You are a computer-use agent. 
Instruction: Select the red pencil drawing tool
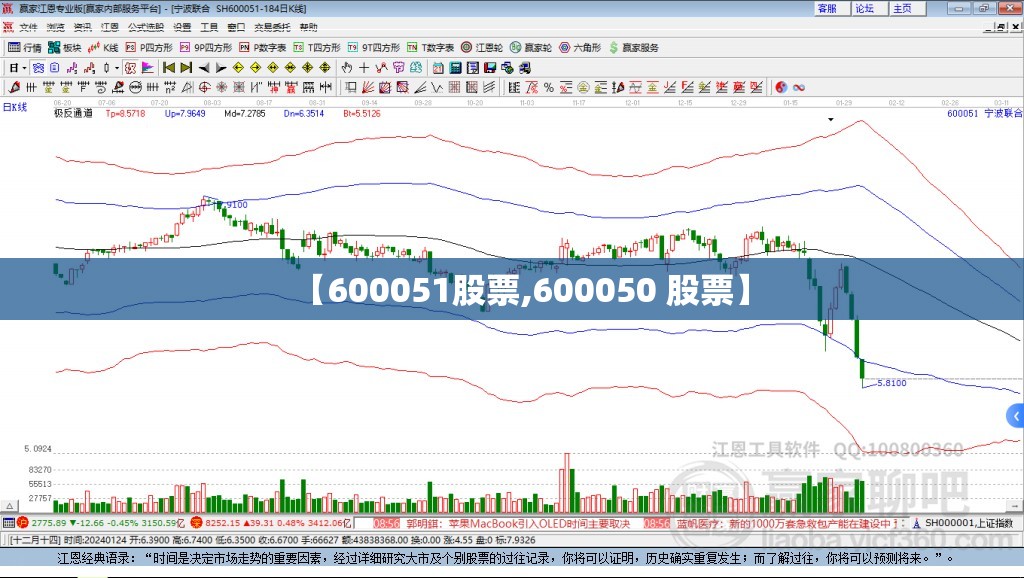point(14,87)
